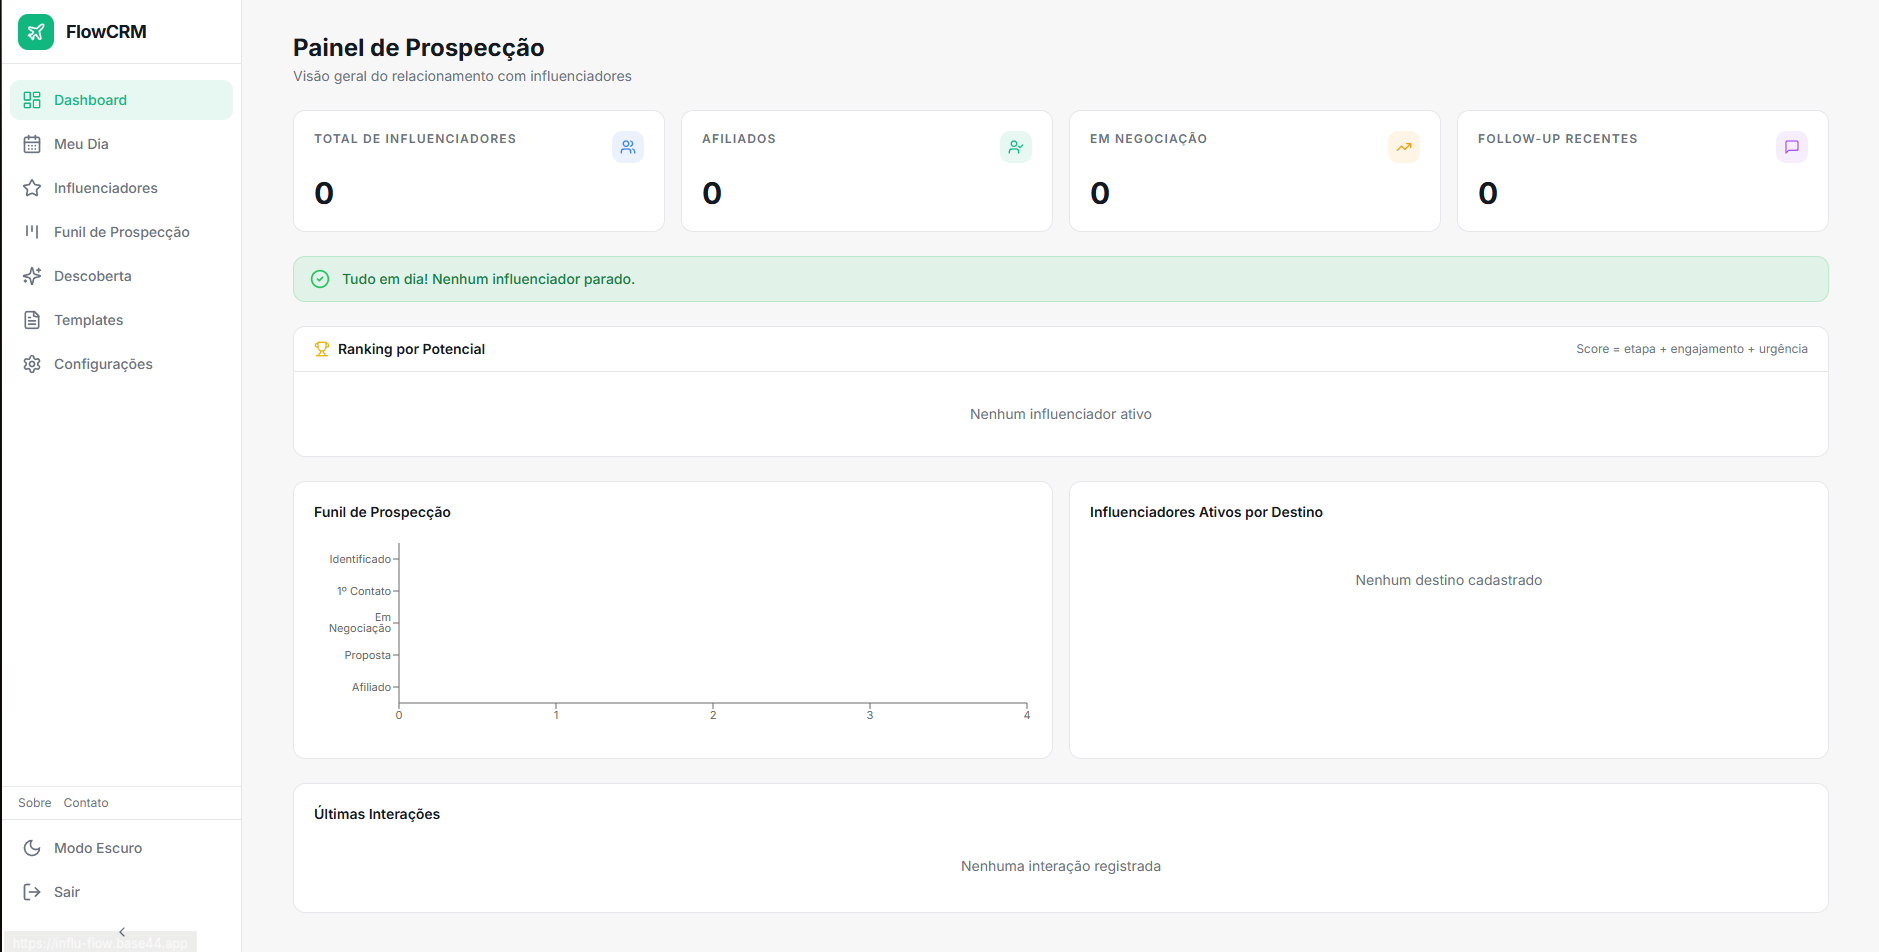This screenshot has width=1879, height=952.
Task: Click the 'Score = etapa + engajamento + urgência' note
Action: coord(1692,349)
